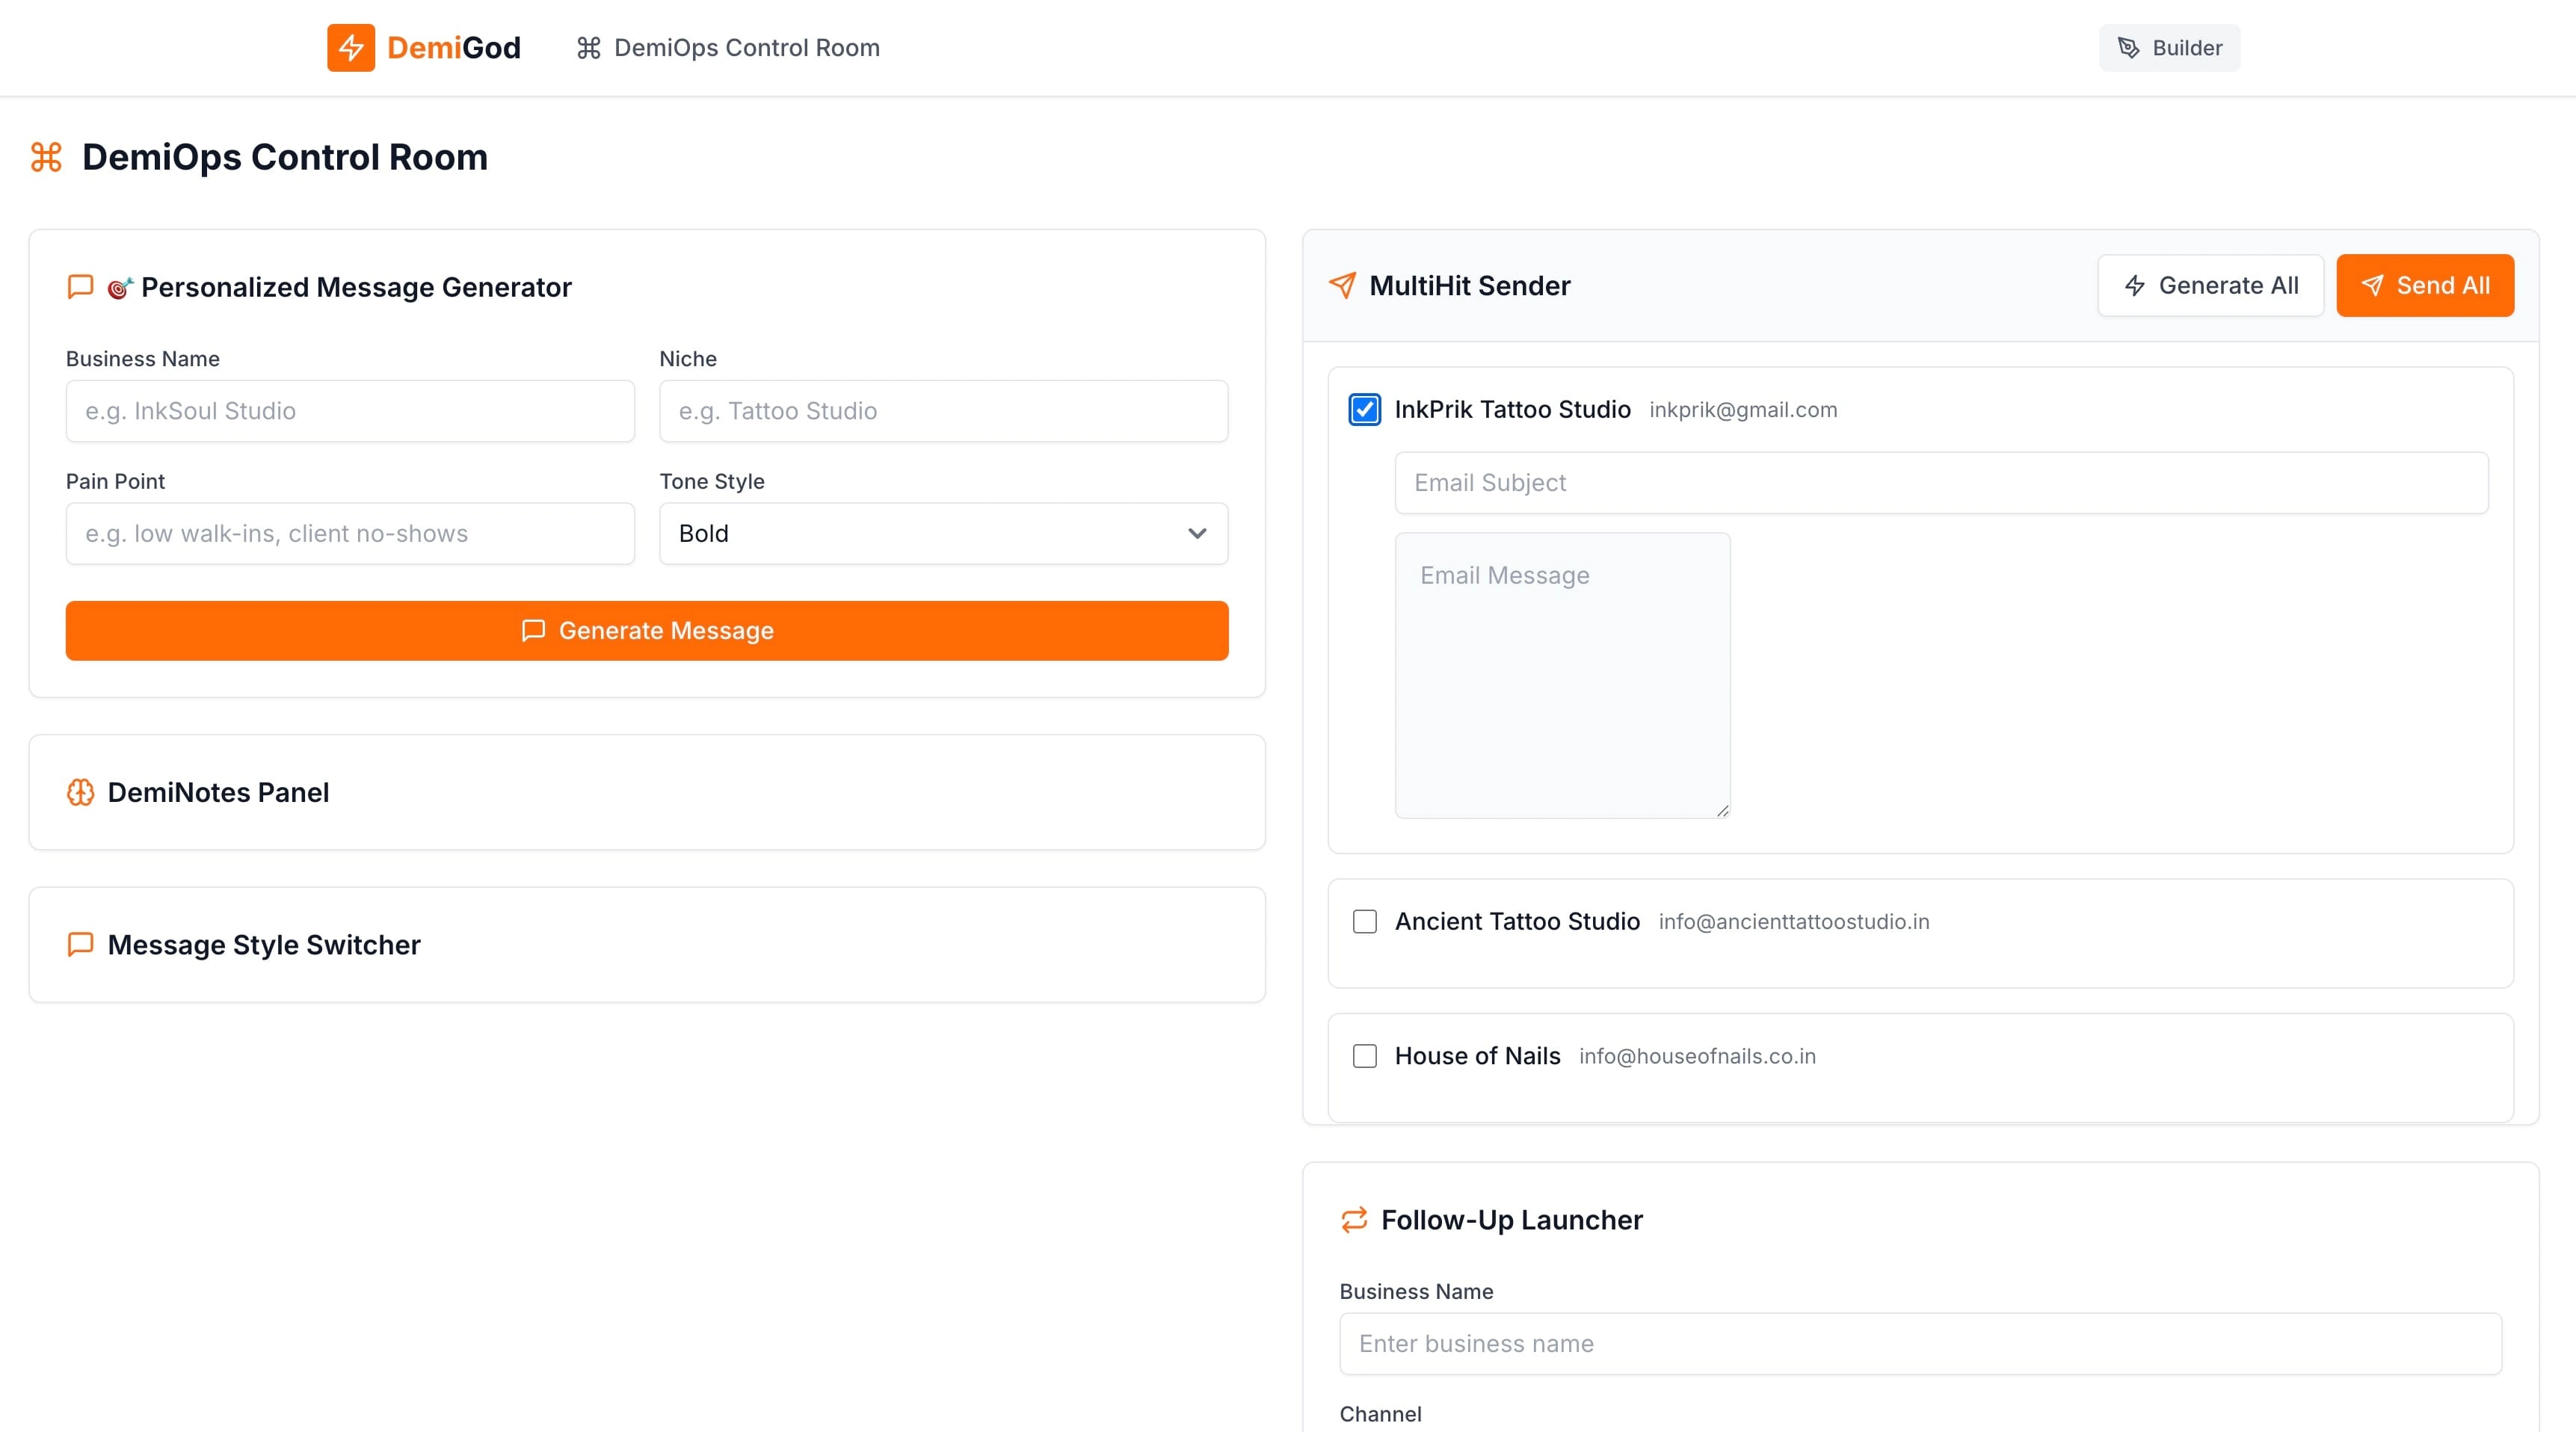Click the chat icon on Message Style Switcher
The width and height of the screenshot is (2576, 1432).
[x=80, y=944]
